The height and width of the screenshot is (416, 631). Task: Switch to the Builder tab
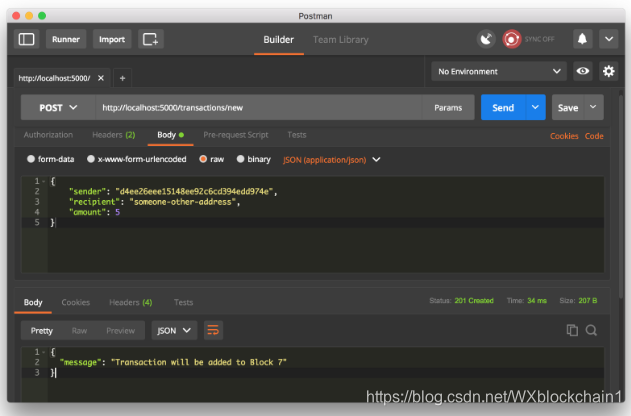click(x=278, y=40)
